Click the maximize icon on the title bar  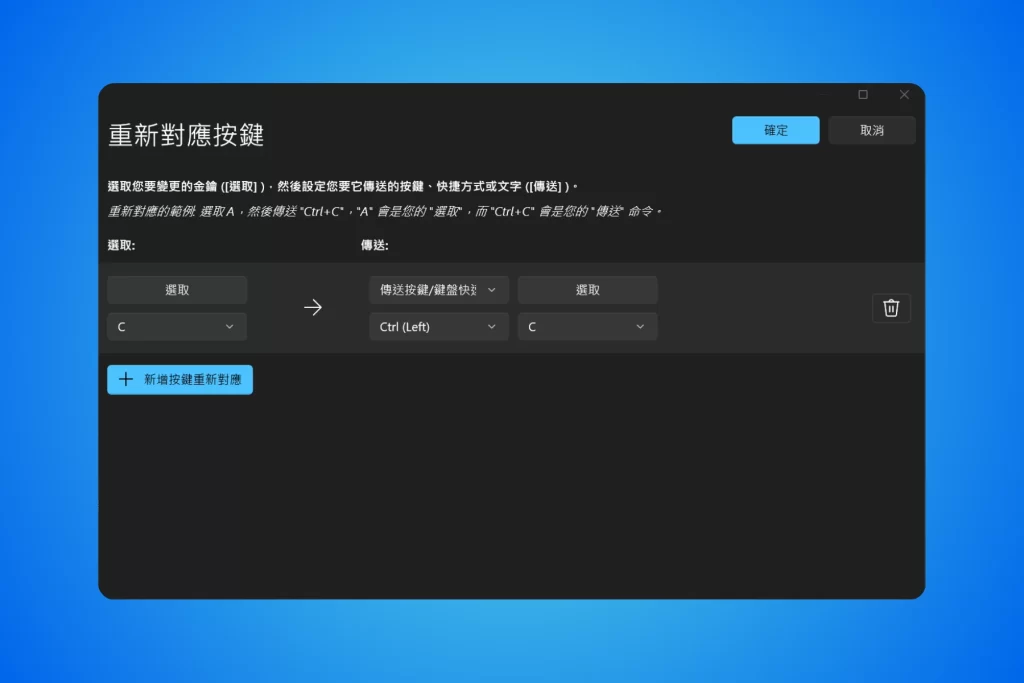tap(862, 94)
